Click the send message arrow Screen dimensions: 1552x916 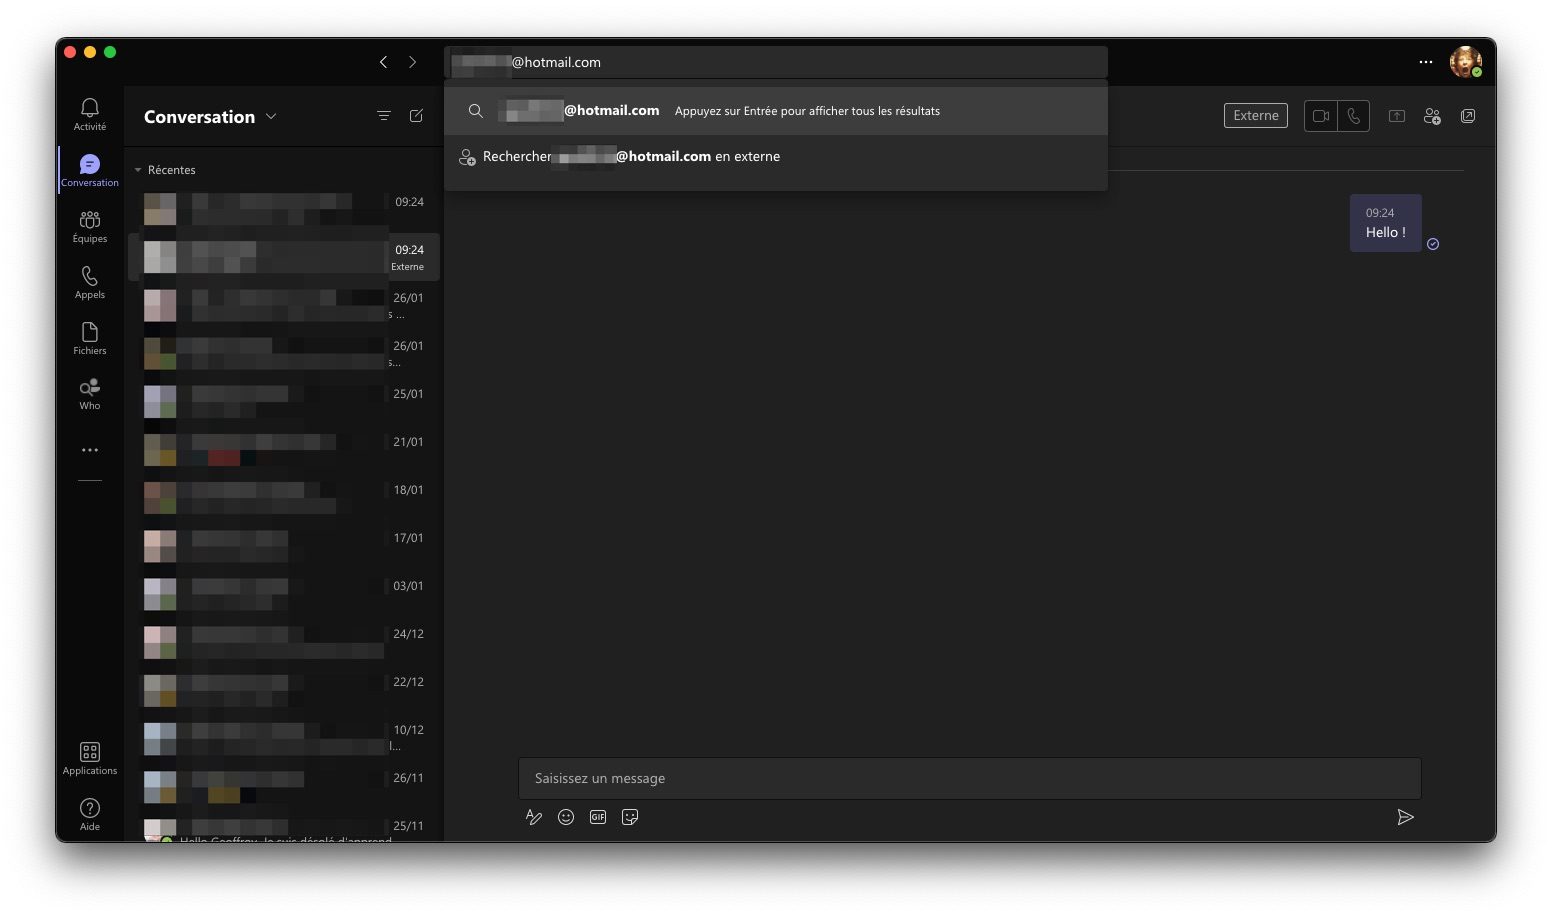coord(1405,817)
